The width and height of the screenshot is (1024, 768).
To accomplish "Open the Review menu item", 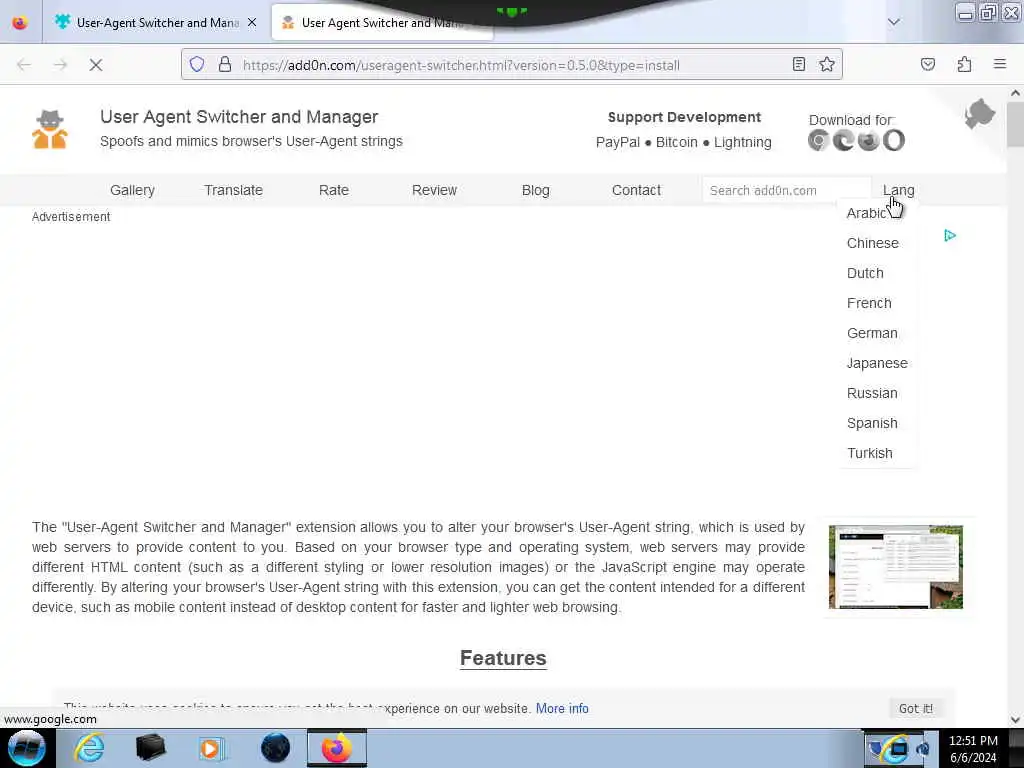I will [434, 190].
